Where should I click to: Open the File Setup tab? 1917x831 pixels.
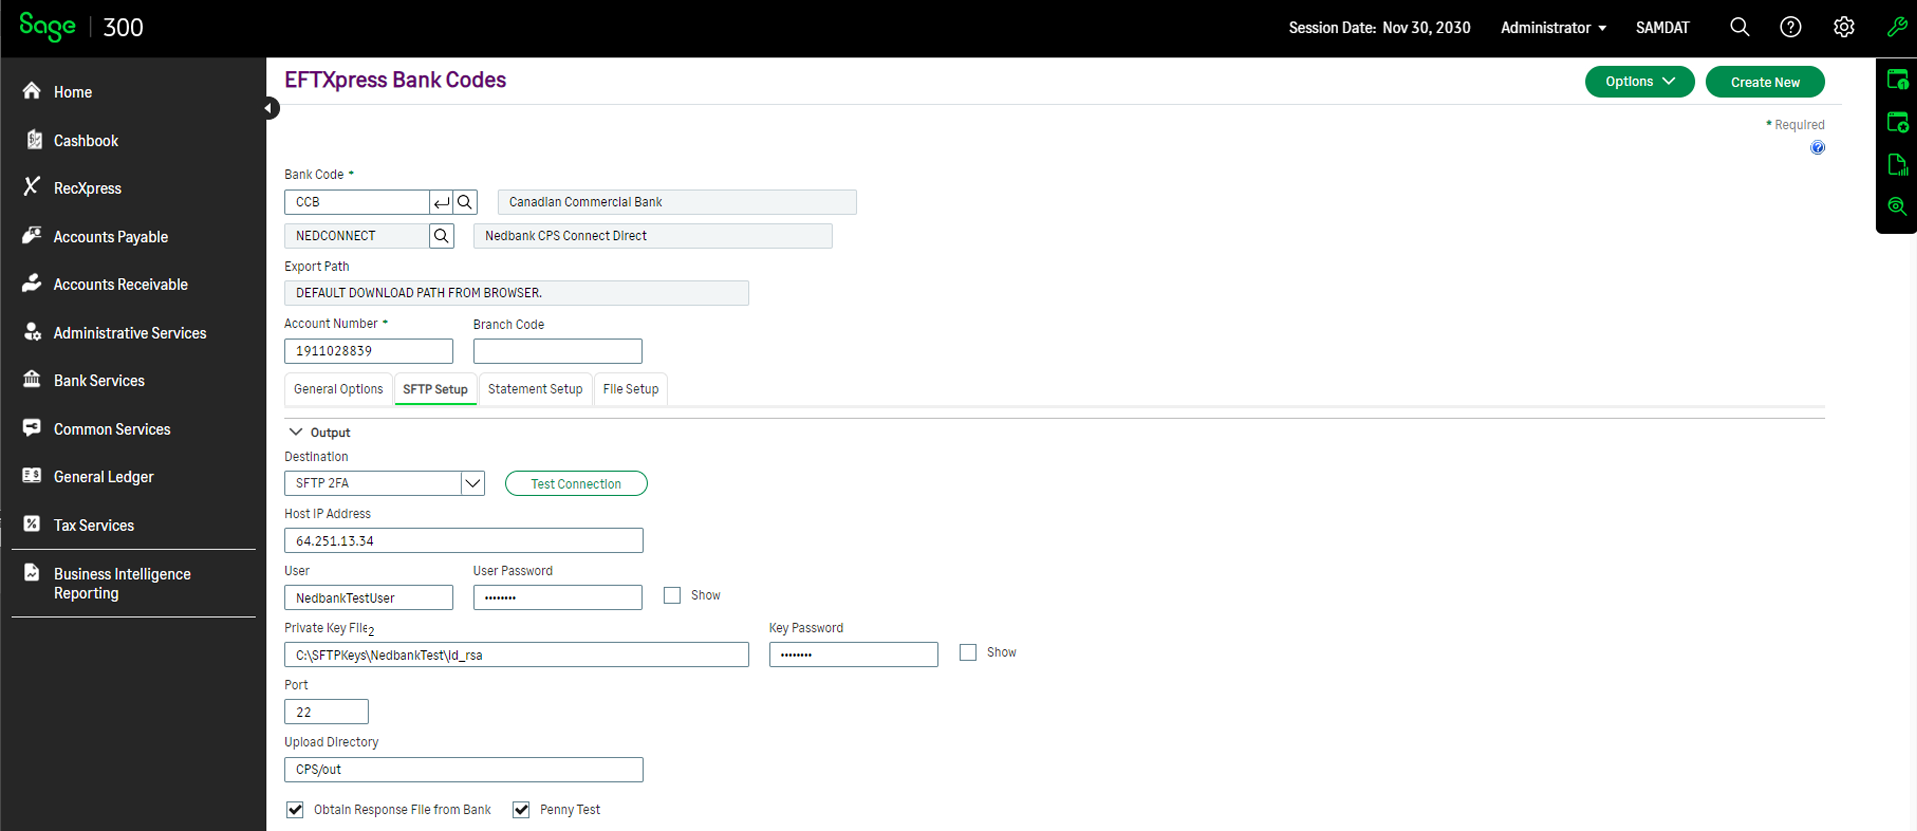click(630, 389)
